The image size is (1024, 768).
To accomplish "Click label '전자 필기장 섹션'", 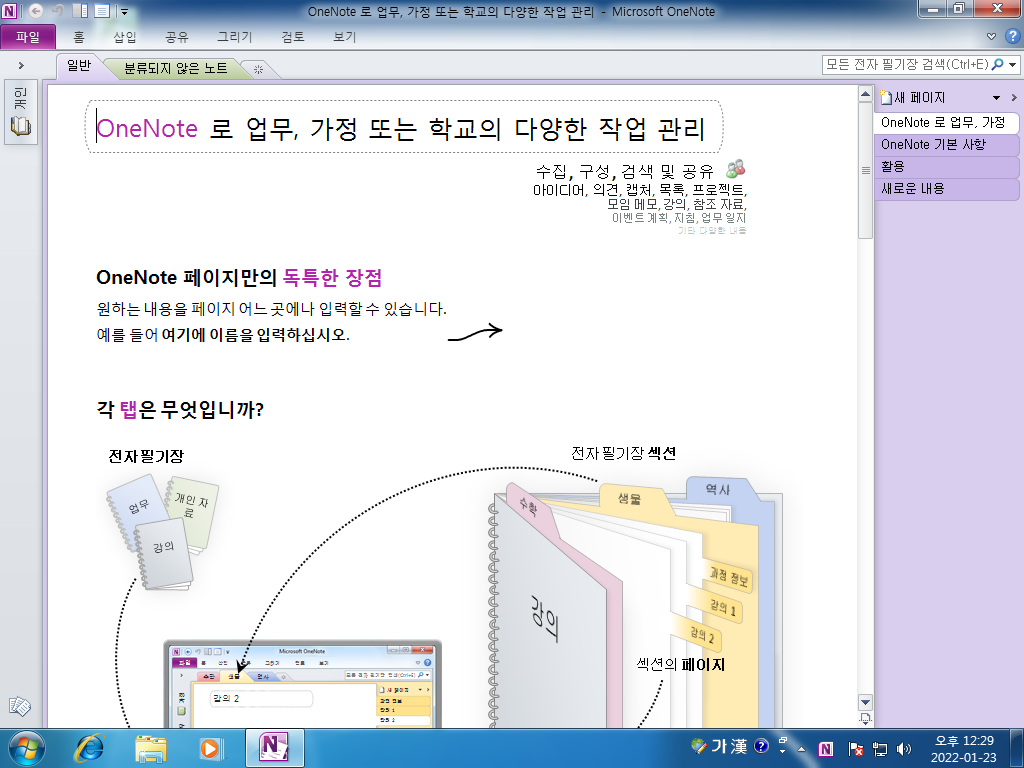I will [x=624, y=453].
